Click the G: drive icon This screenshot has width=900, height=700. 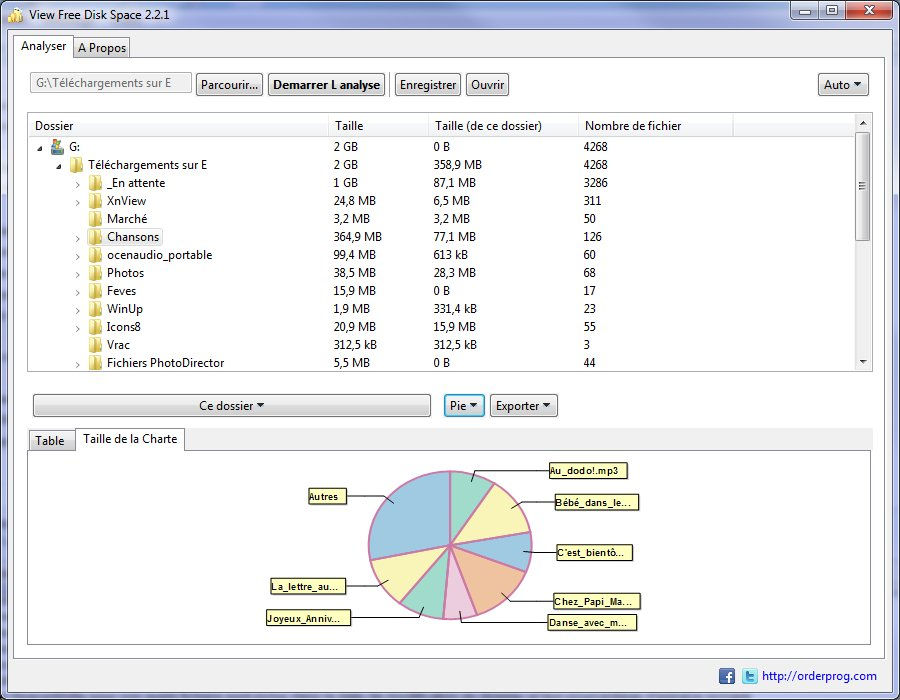(57, 147)
